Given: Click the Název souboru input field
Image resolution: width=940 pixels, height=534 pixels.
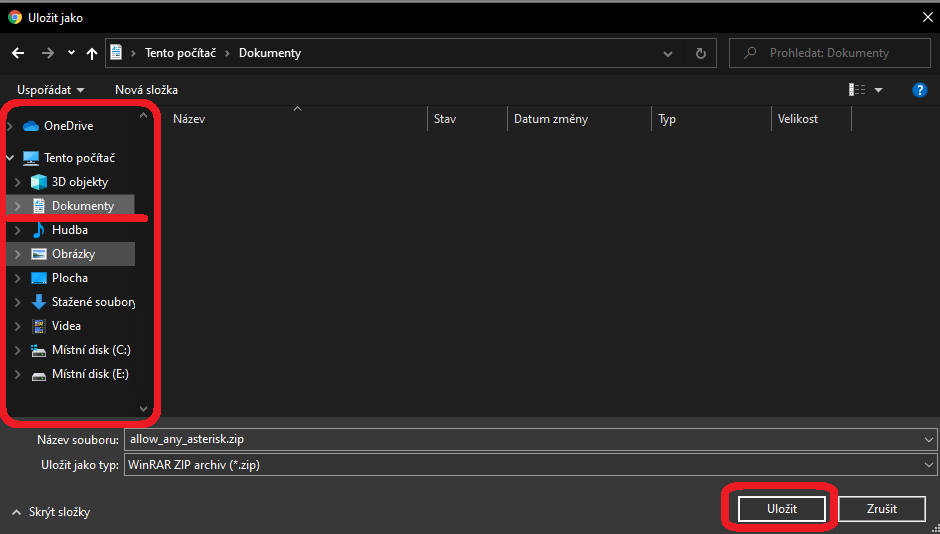Looking at the screenshot, I should [x=520, y=440].
